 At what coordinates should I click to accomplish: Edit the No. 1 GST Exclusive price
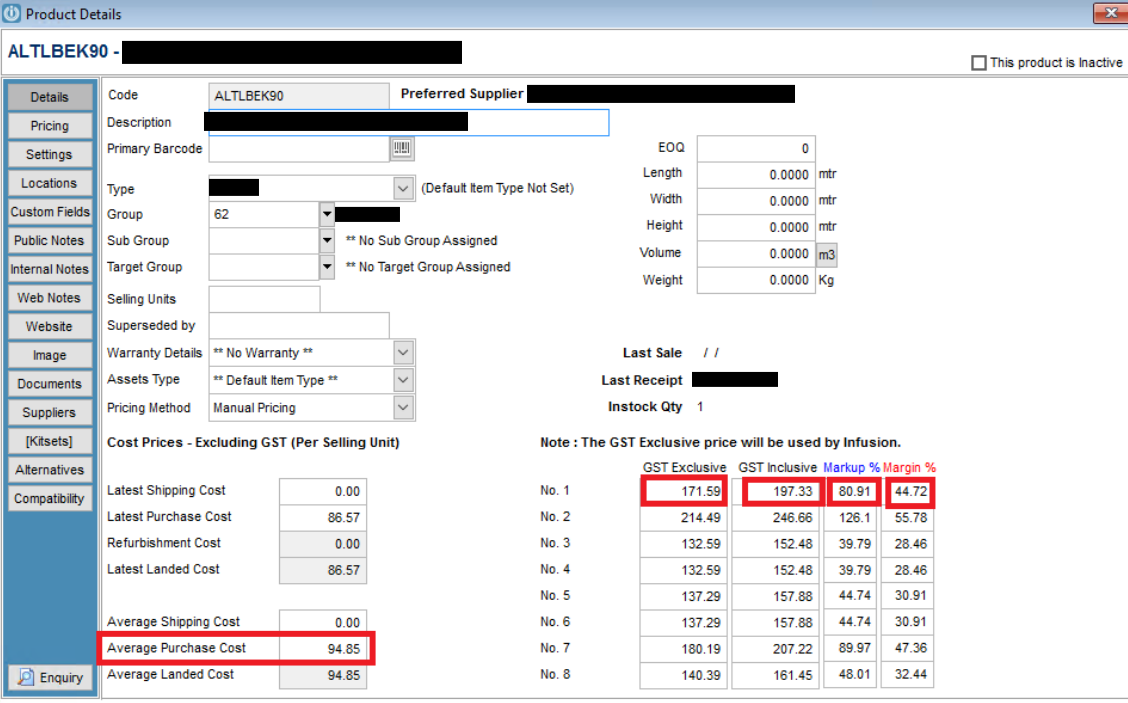pyautogui.click(x=685, y=491)
